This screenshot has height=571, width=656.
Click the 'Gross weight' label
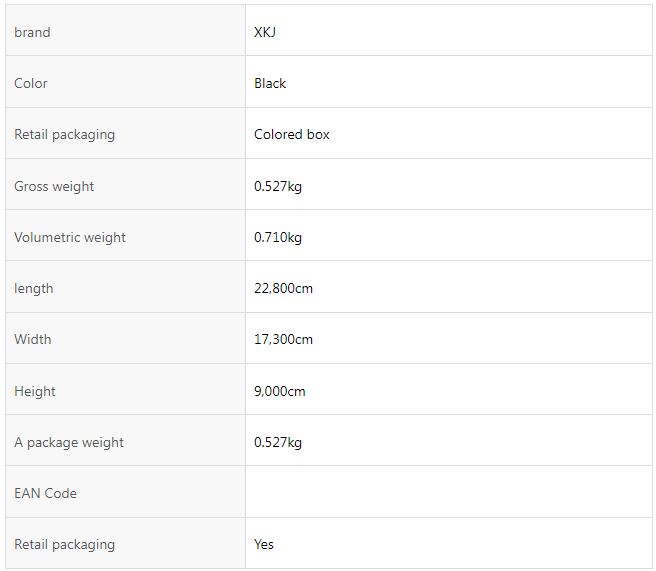click(54, 186)
